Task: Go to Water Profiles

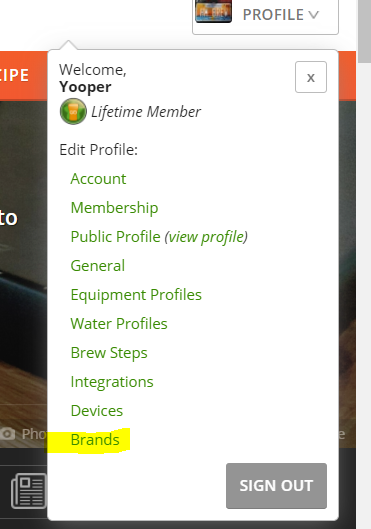Action: (119, 324)
